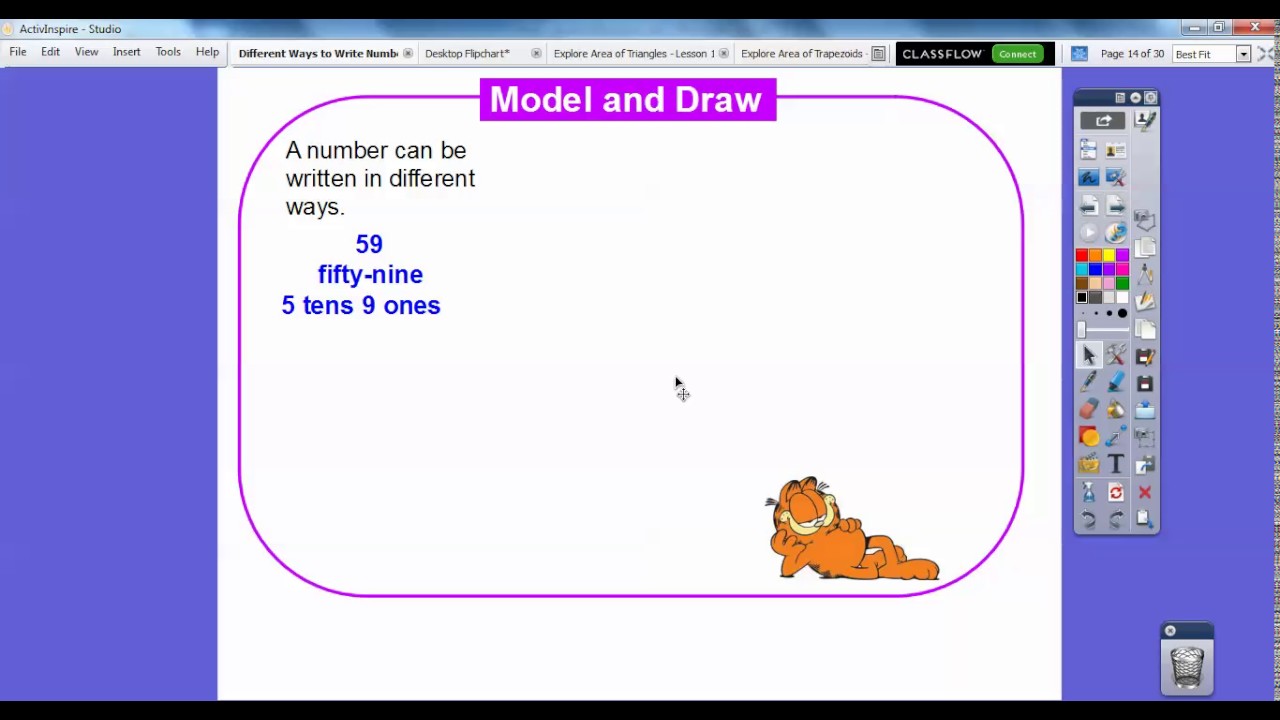The image size is (1280, 720).
Task: Click the Paste clipboard icon
Action: [1145, 519]
